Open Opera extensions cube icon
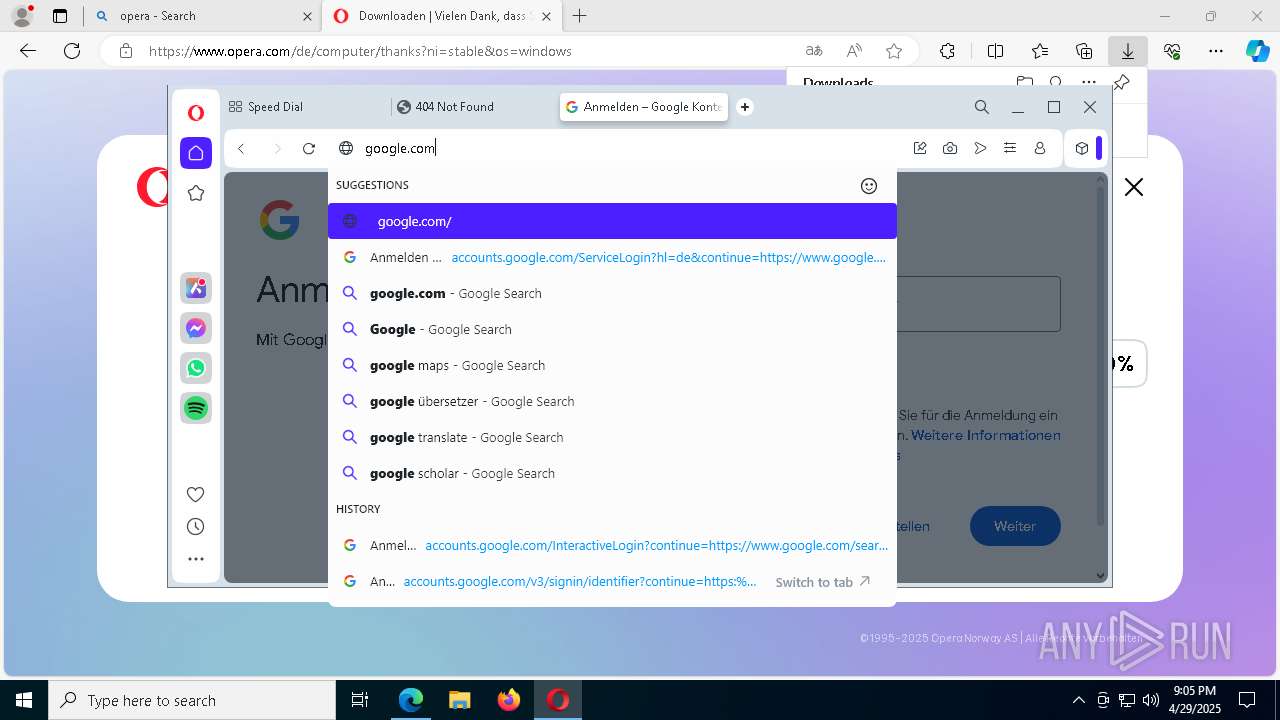 tap(1082, 148)
